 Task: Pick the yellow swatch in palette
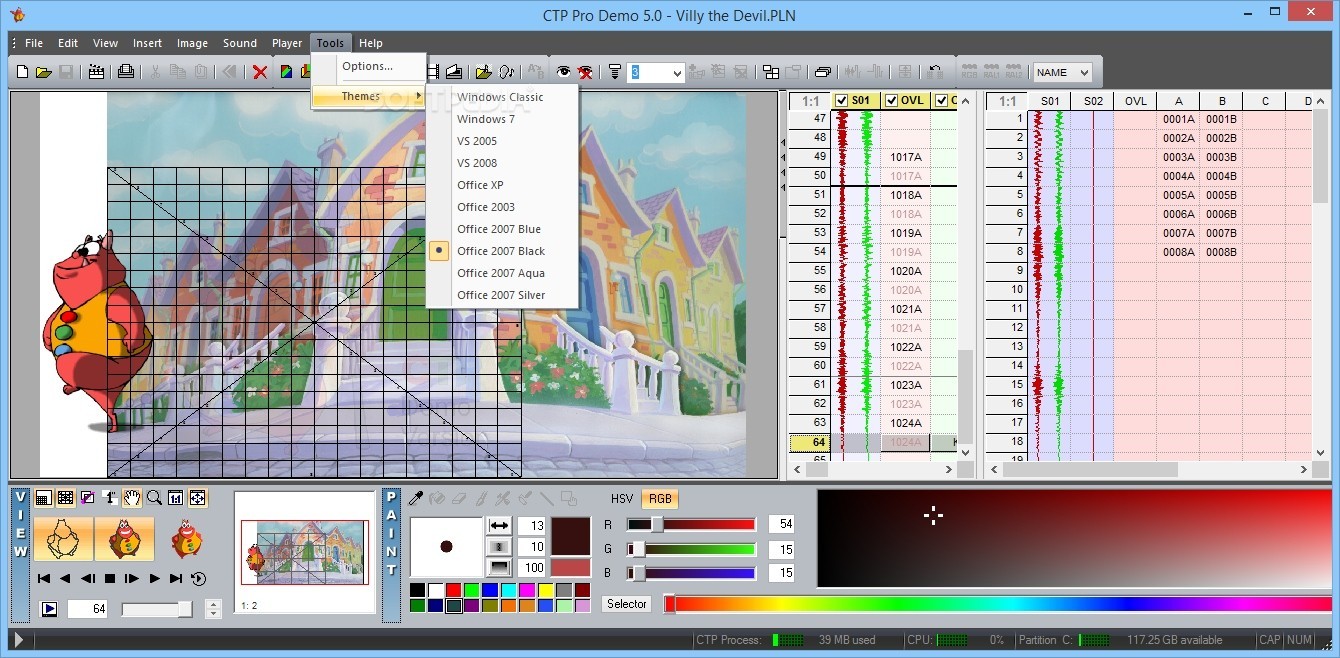point(546,590)
